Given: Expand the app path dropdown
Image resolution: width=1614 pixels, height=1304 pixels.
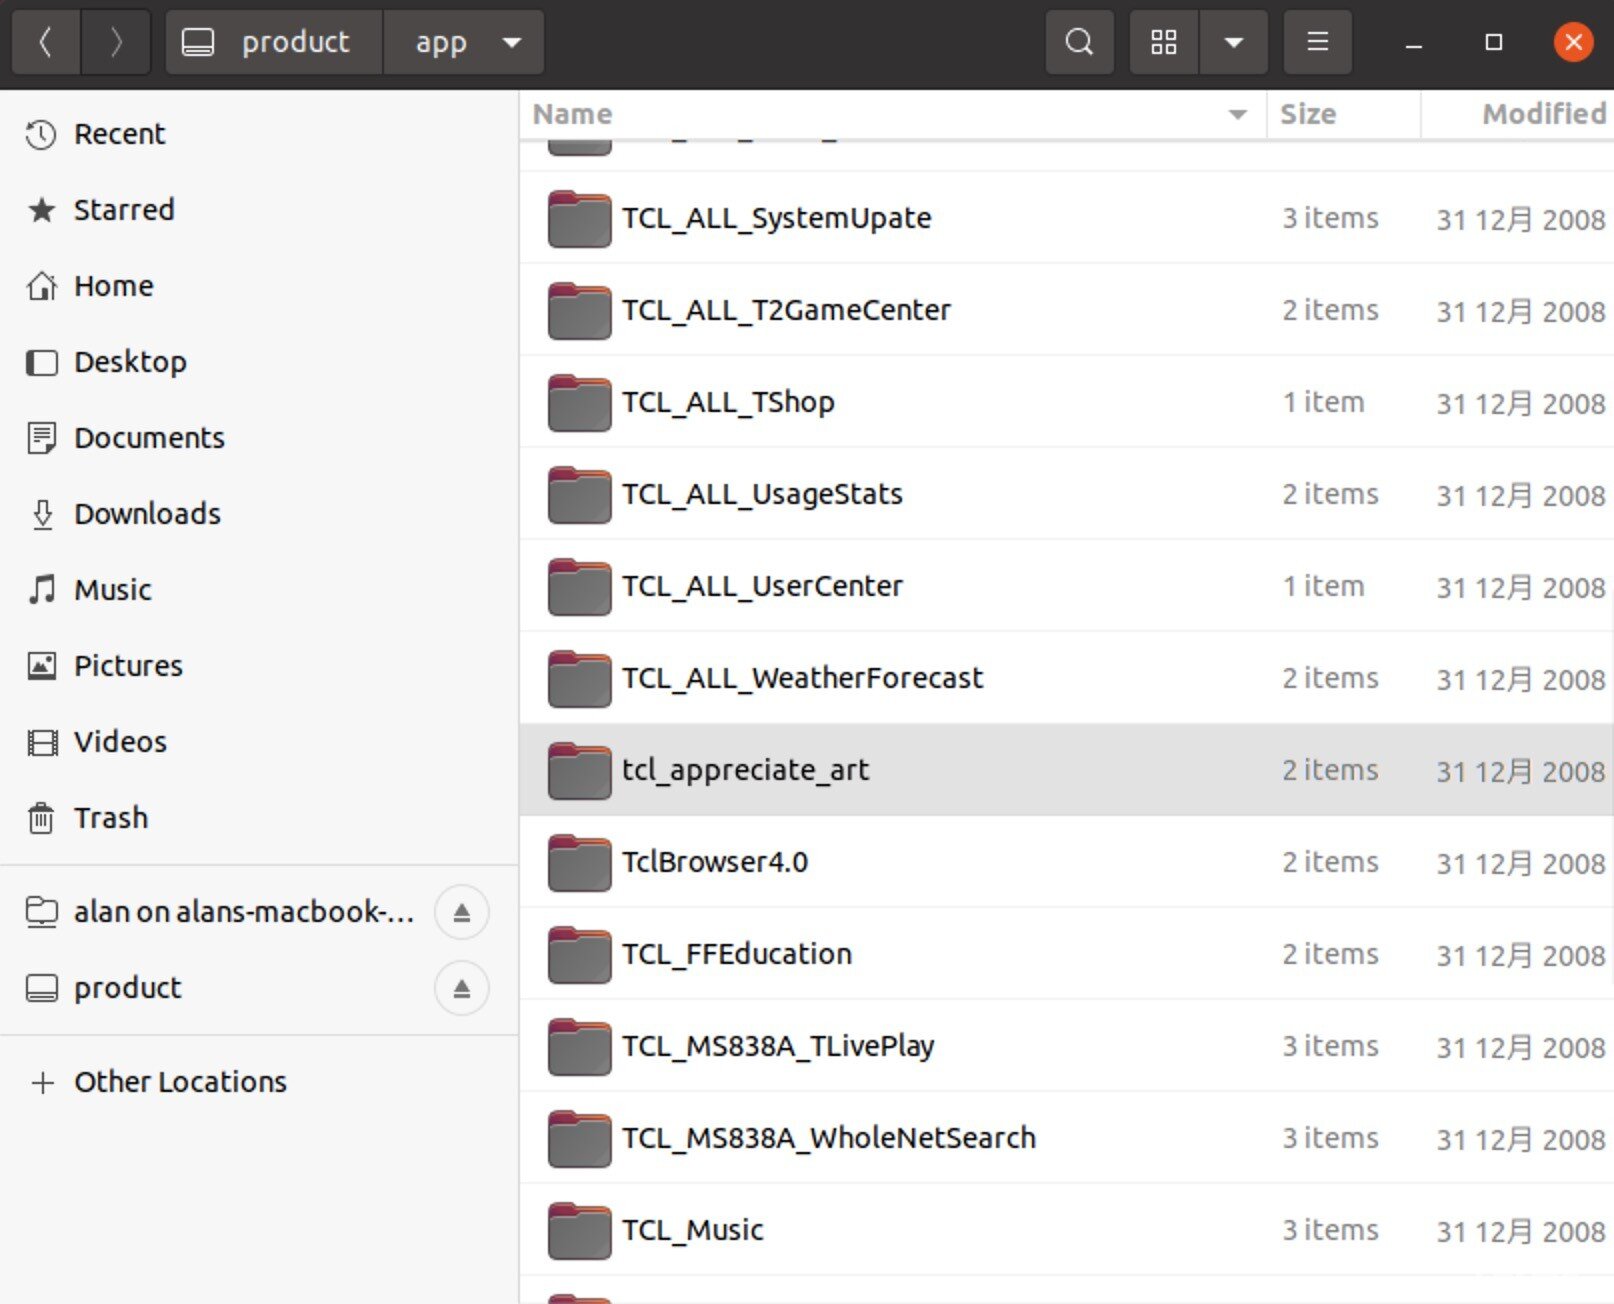Looking at the screenshot, I should click(x=512, y=42).
